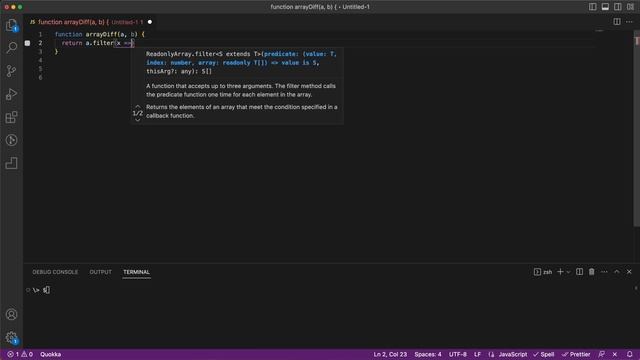Click the editor type icon beside JavaScript
This screenshot has height=360, width=640.
click(491, 354)
